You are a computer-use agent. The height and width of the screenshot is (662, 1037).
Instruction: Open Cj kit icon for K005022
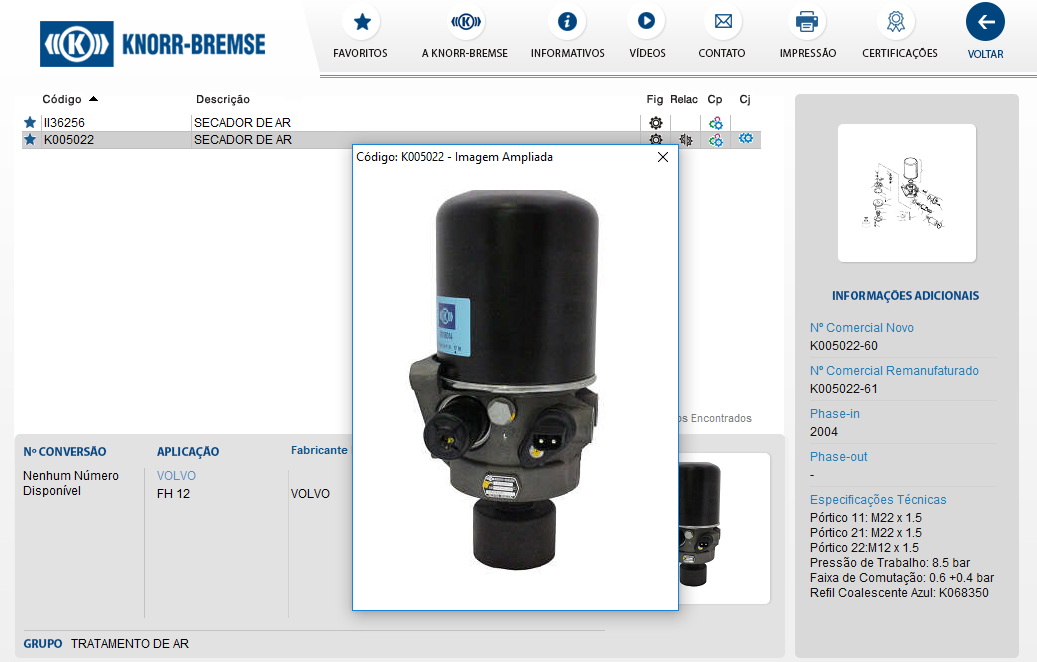pos(746,139)
